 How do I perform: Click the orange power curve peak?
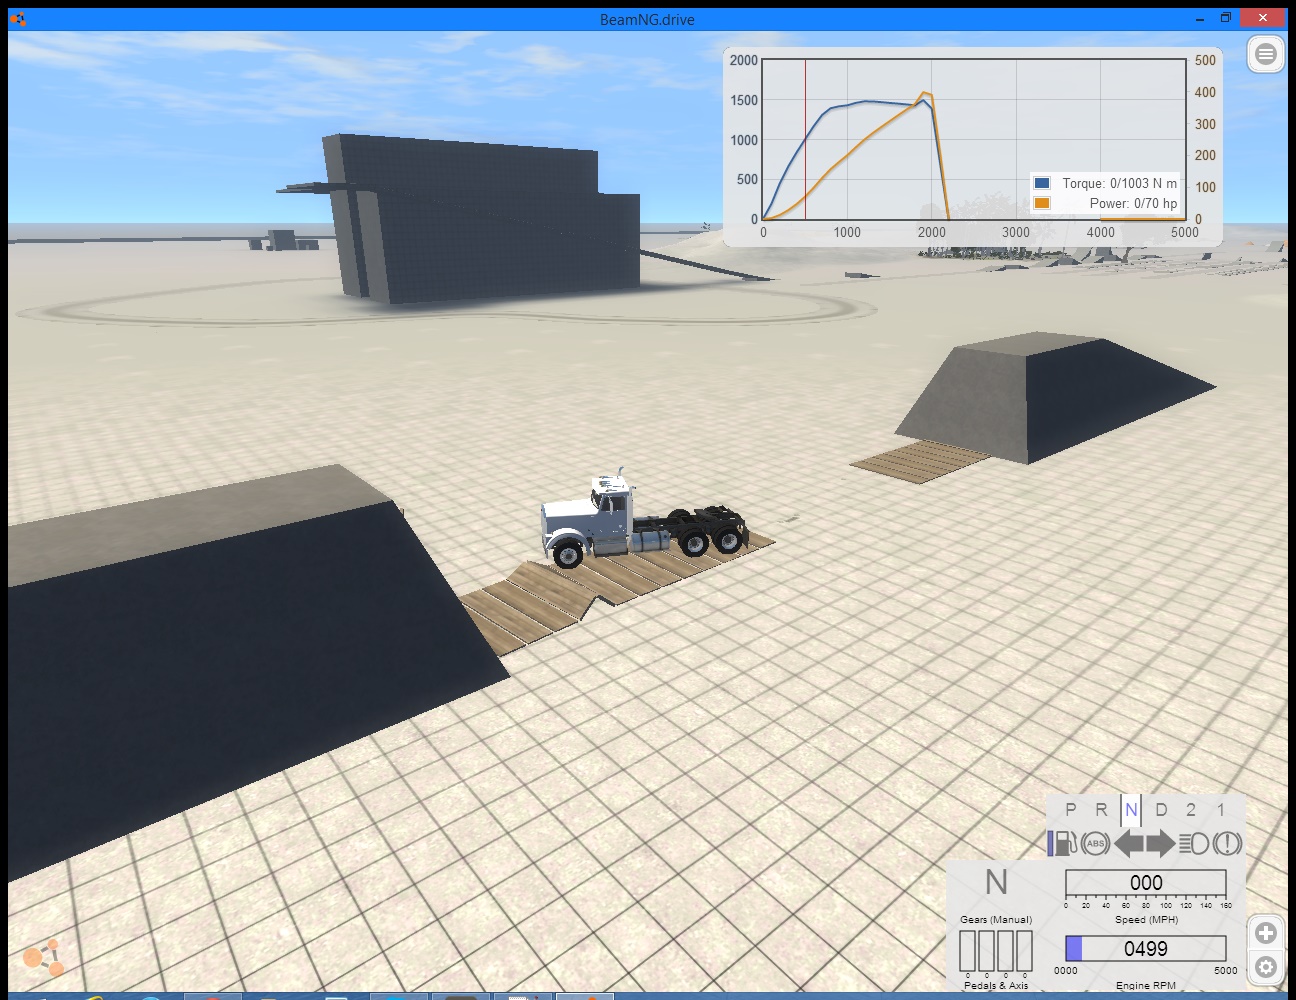tap(926, 93)
